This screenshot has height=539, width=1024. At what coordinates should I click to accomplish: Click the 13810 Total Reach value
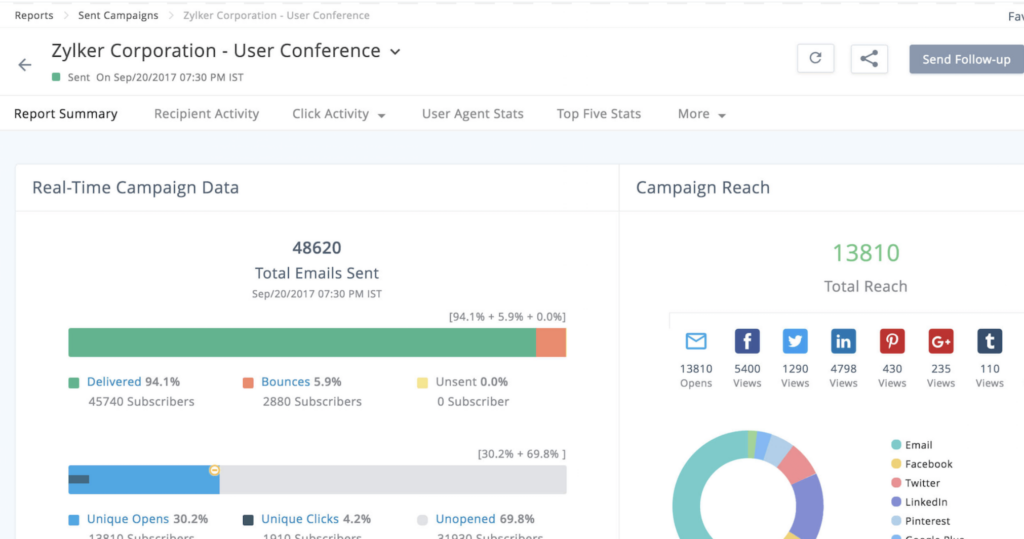tap(866, 253)
